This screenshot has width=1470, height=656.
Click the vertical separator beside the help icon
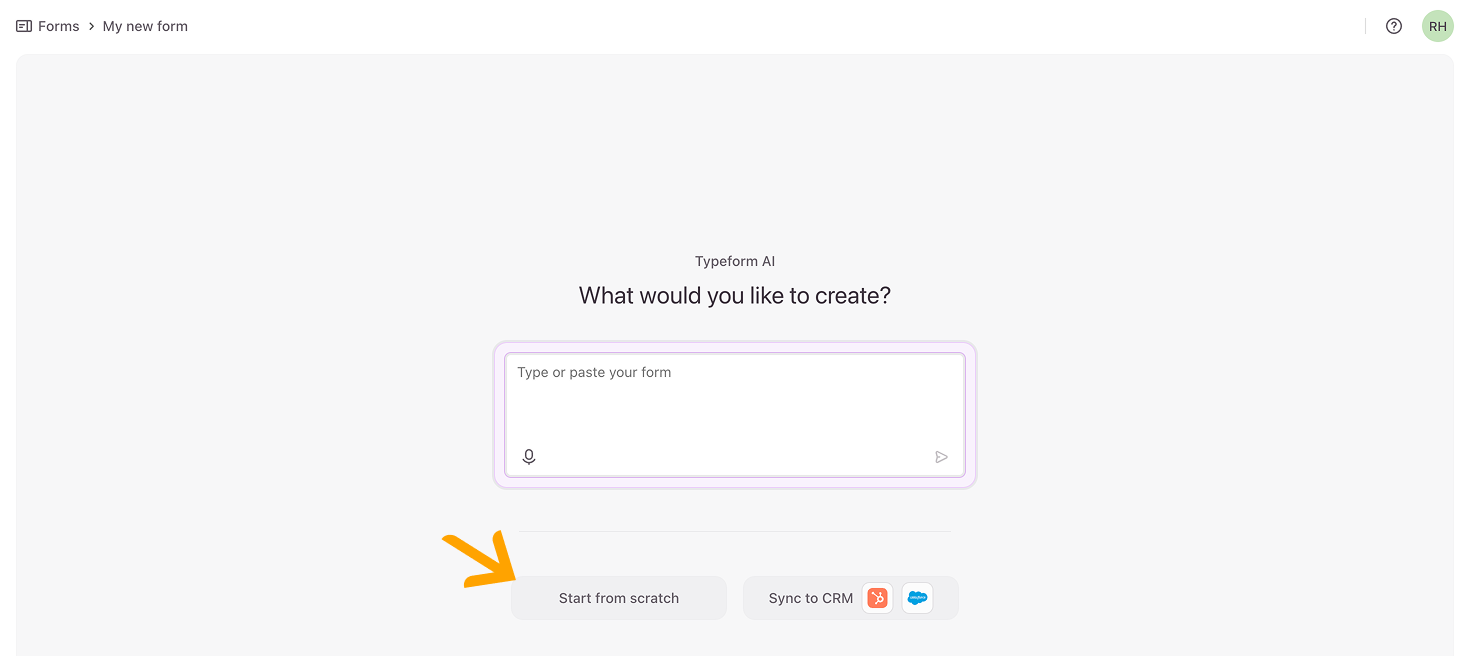tap(1365, 26)
